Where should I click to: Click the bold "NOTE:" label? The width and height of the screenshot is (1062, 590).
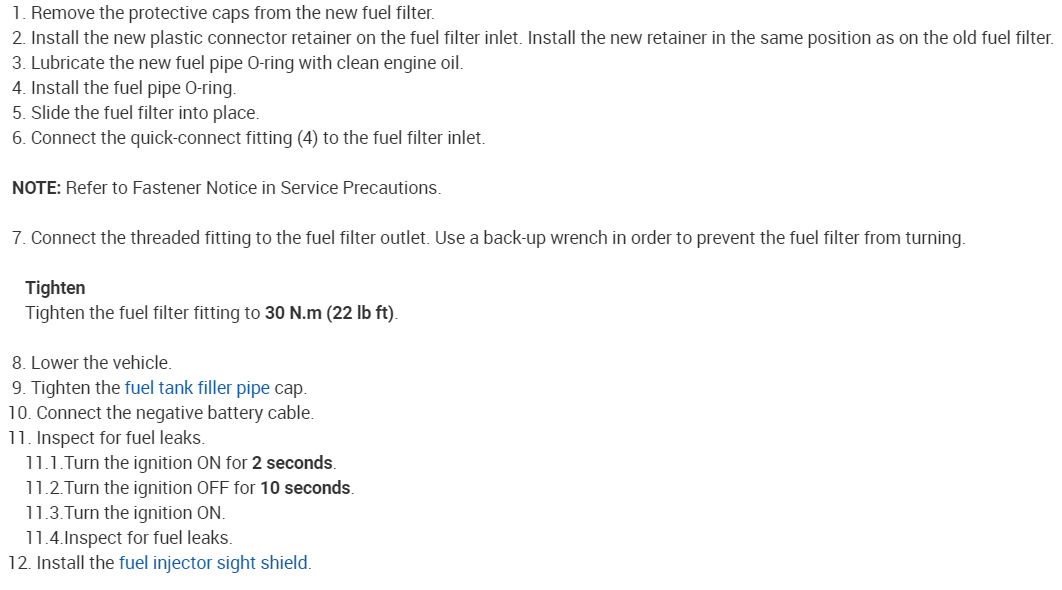[x=36, y=188]
